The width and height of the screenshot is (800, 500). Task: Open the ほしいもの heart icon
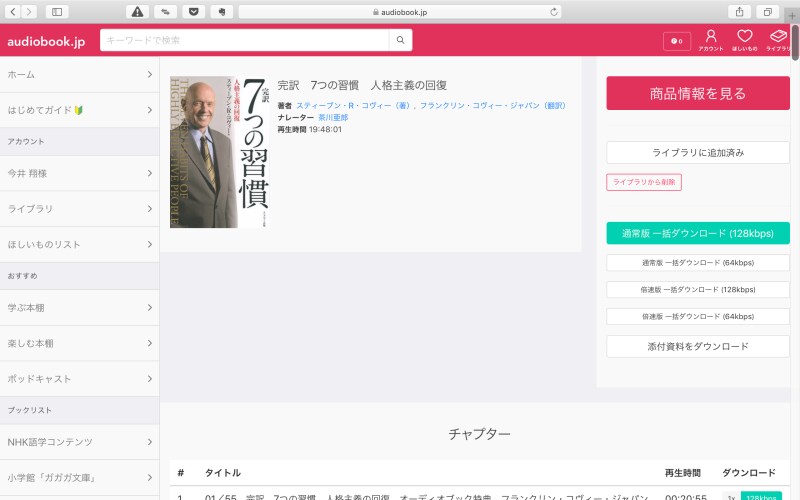pyautogui.click(x=744, y=40)
